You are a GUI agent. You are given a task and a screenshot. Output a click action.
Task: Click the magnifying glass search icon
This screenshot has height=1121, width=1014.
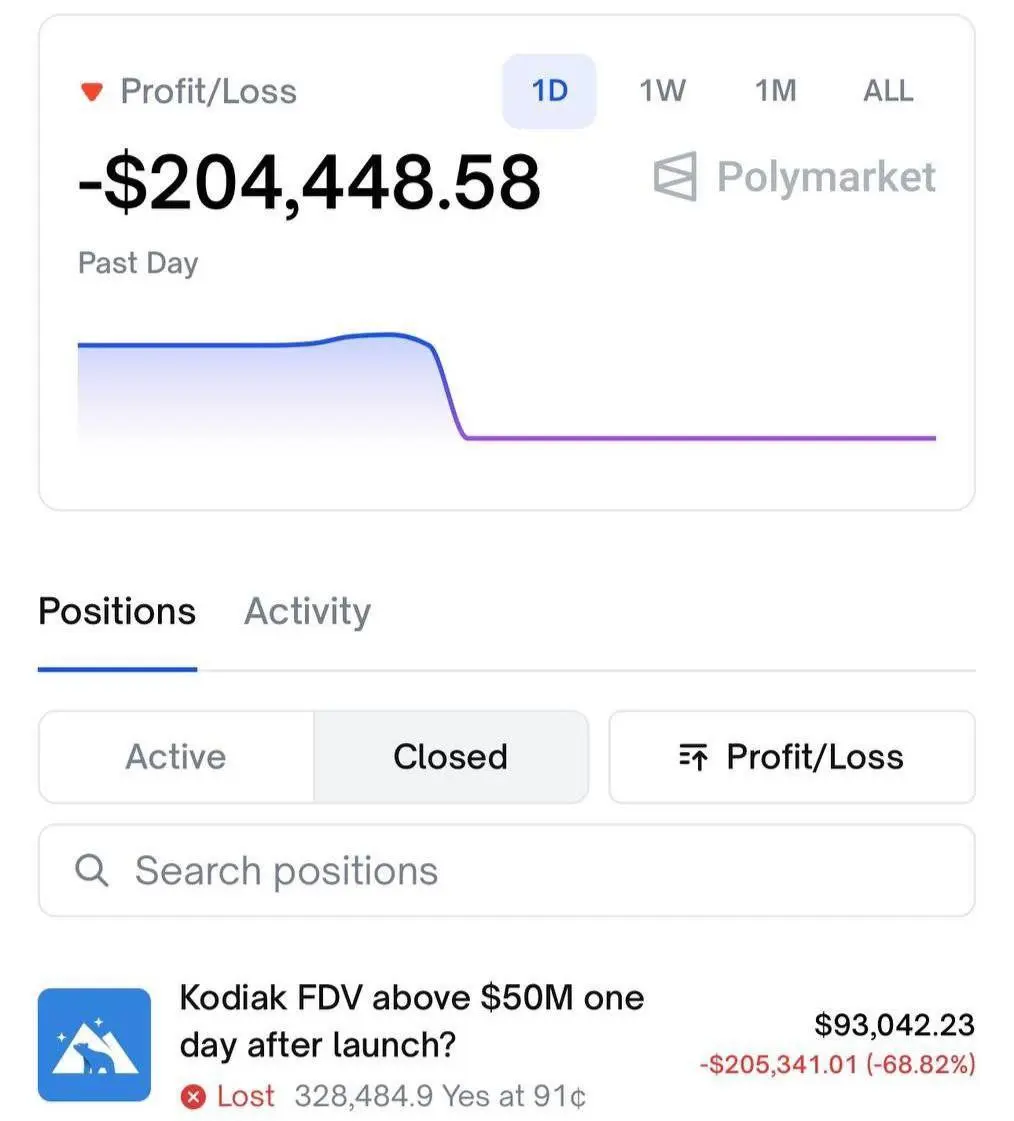tap(91, 870)
